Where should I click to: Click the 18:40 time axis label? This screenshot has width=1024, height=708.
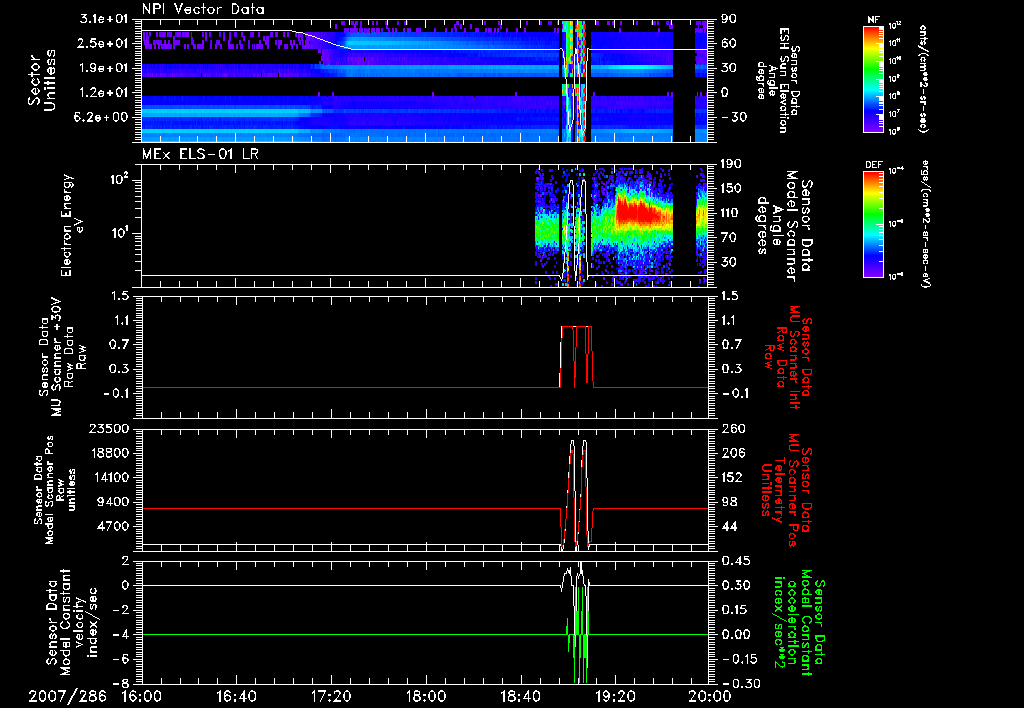tap(520, 696)
